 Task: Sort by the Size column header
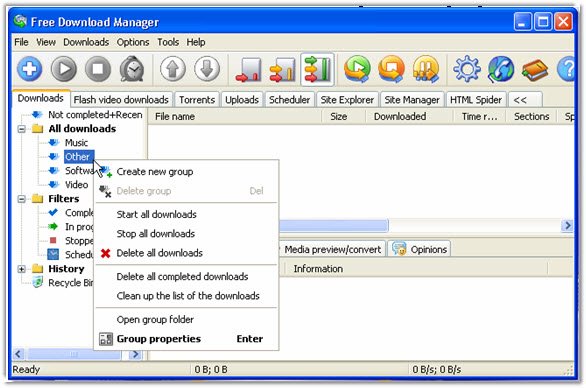[x=343, y=117]
